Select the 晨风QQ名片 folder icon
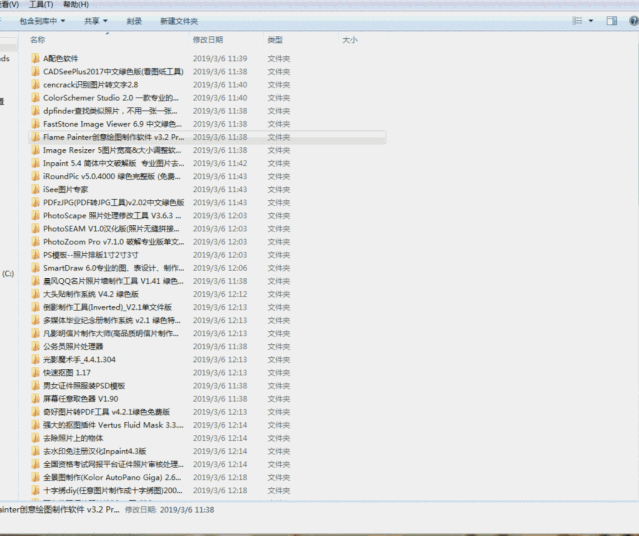 click(36, 281)
